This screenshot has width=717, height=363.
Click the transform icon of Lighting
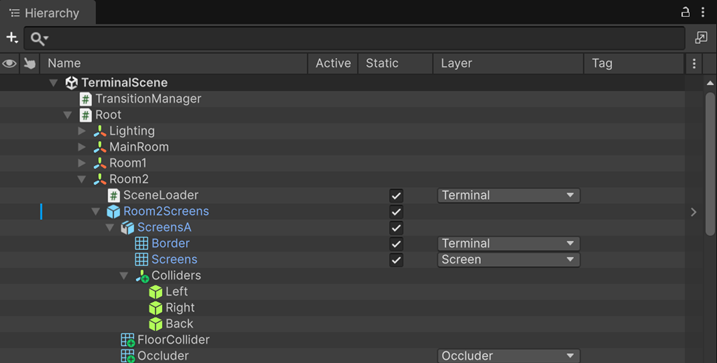[100, 131]
